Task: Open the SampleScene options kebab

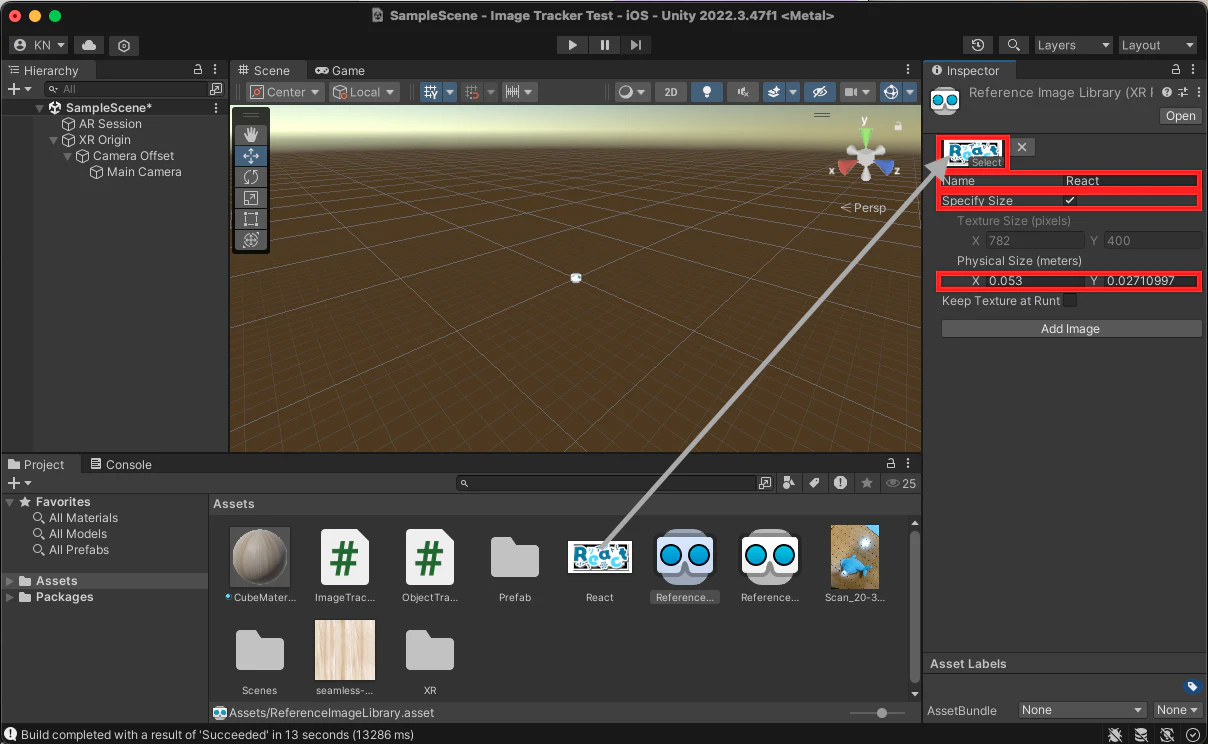Action: (x=217, y=108)
